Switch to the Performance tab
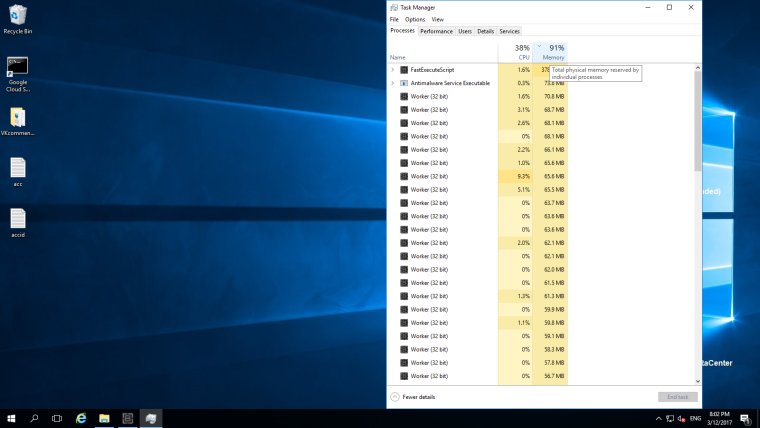 click(x=436, y=31)
